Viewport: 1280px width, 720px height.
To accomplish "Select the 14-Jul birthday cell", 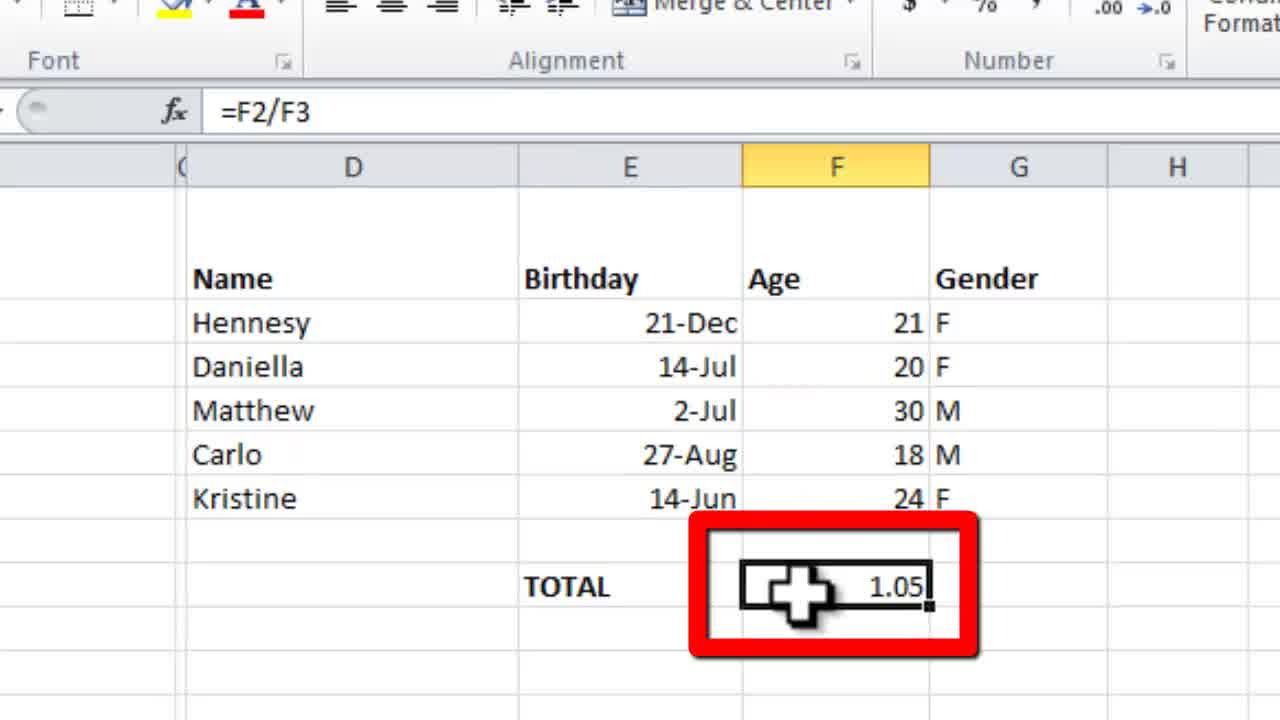I will (630, 366).
